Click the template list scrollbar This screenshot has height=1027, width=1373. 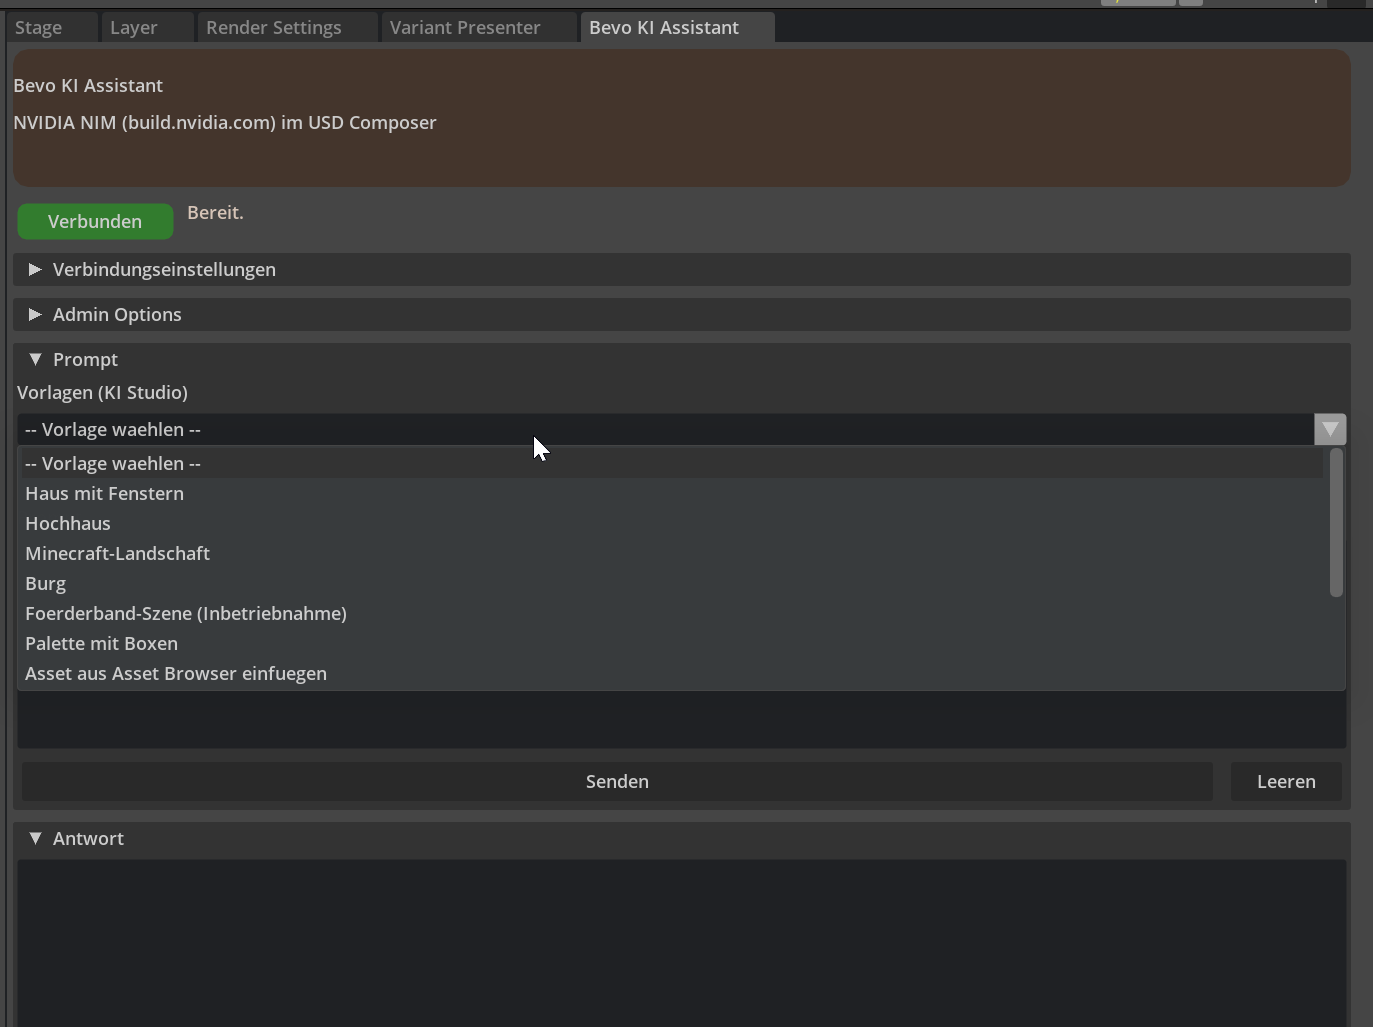(1335, 523)
